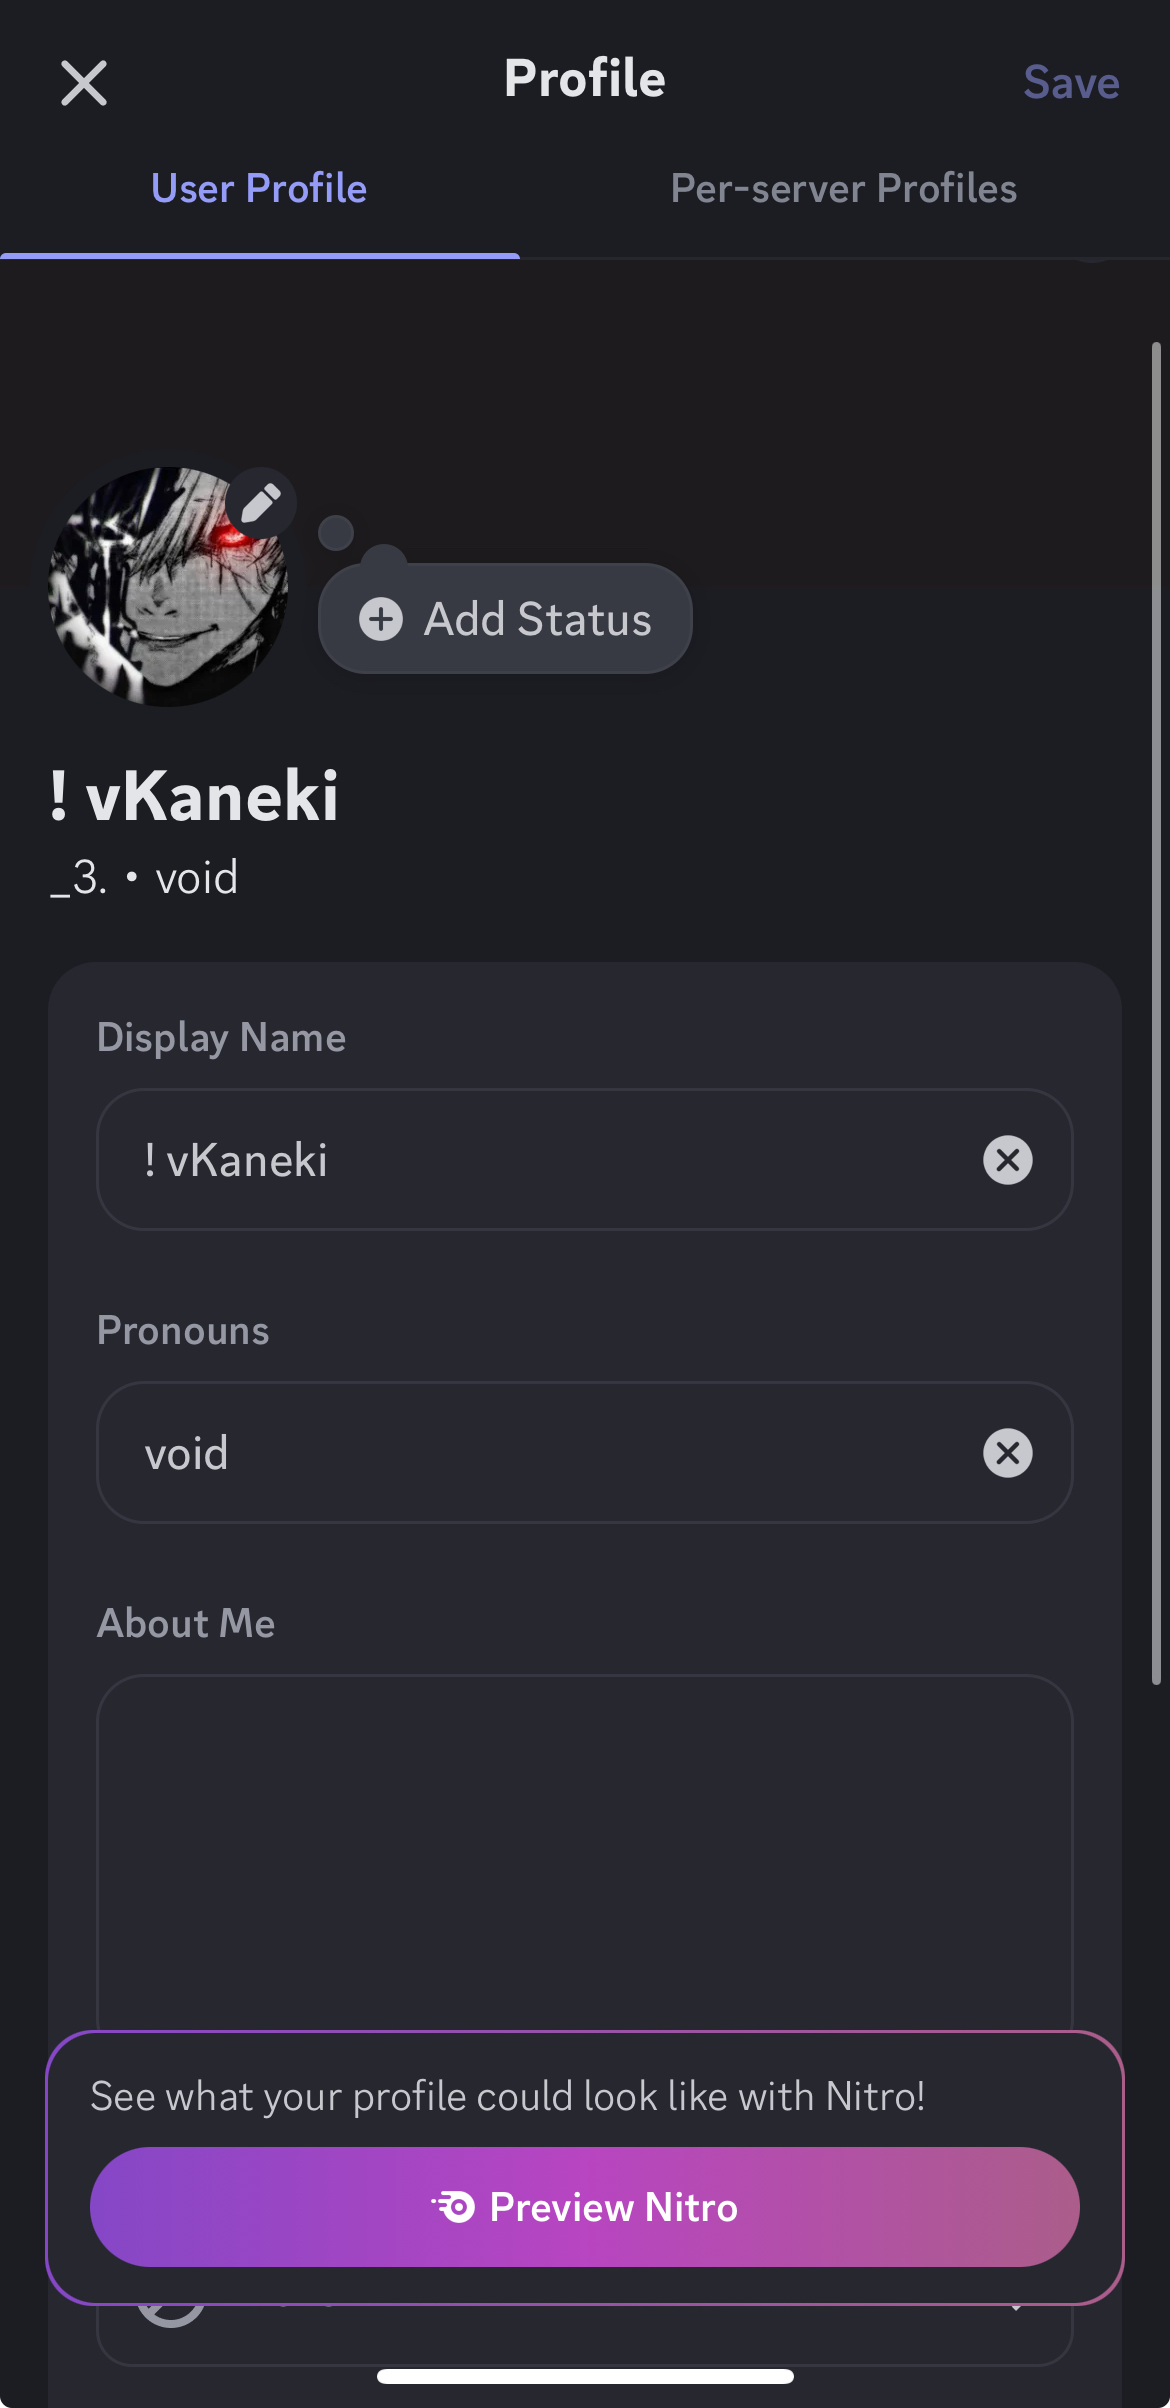Click the plus icon beside Add Status
This screenshot has height=2408, width=1170.
click(x=381, y=619)
